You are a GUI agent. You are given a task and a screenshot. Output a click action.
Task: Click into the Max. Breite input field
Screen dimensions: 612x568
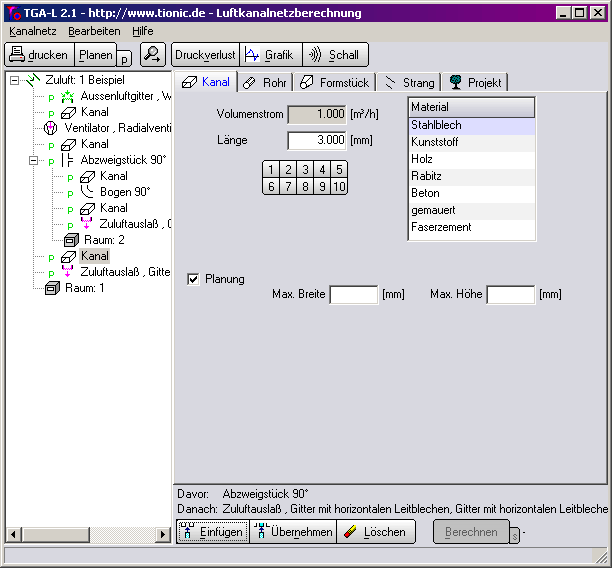point(354,294)
